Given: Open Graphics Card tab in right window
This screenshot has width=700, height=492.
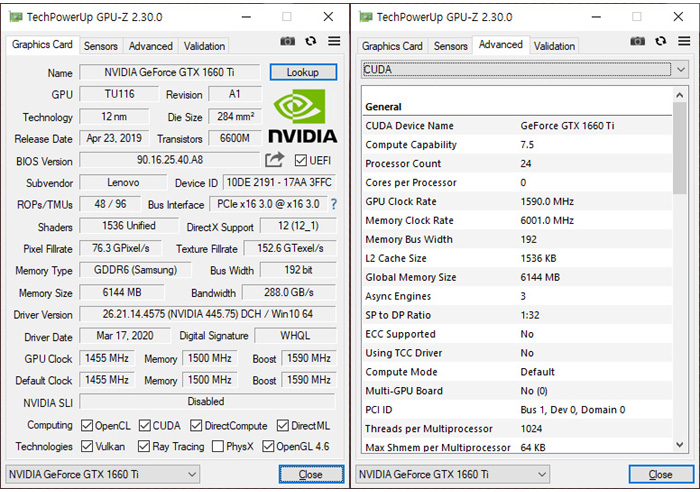Looking at the screenshot, I should (x=392, y=46).
